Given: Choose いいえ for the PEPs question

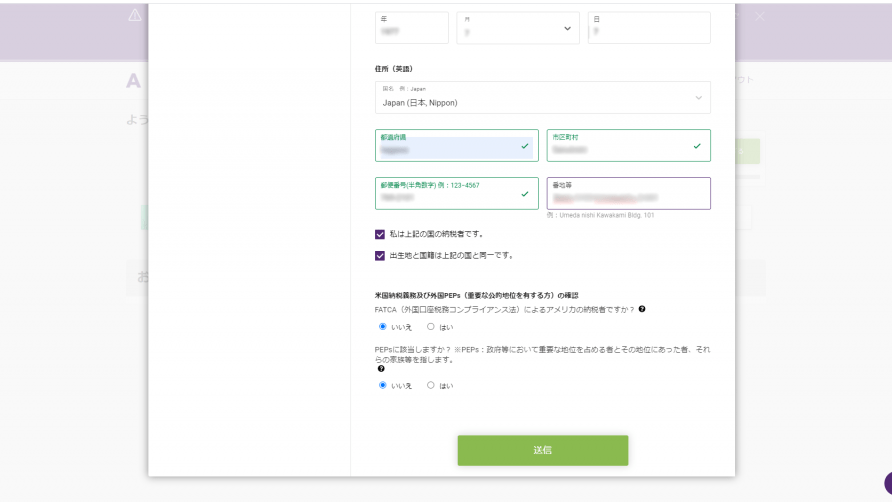Looking at the screenshot, I should pyautogui.click(x=383, y=385).
